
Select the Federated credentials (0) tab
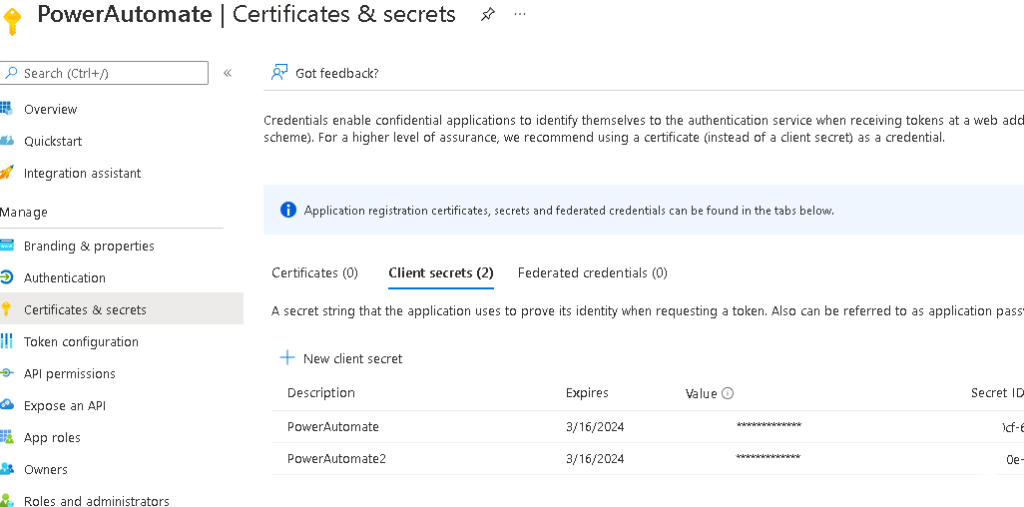592,273
